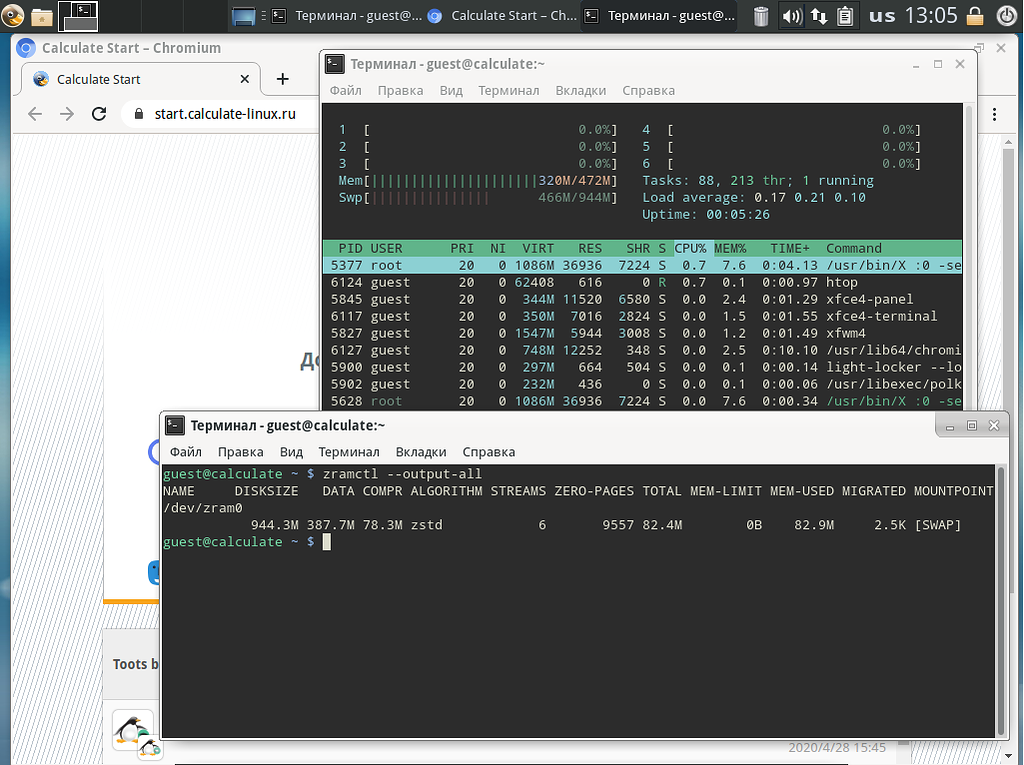
Task: Open a new Chromium tab with plus button
Action: [283, 79]
